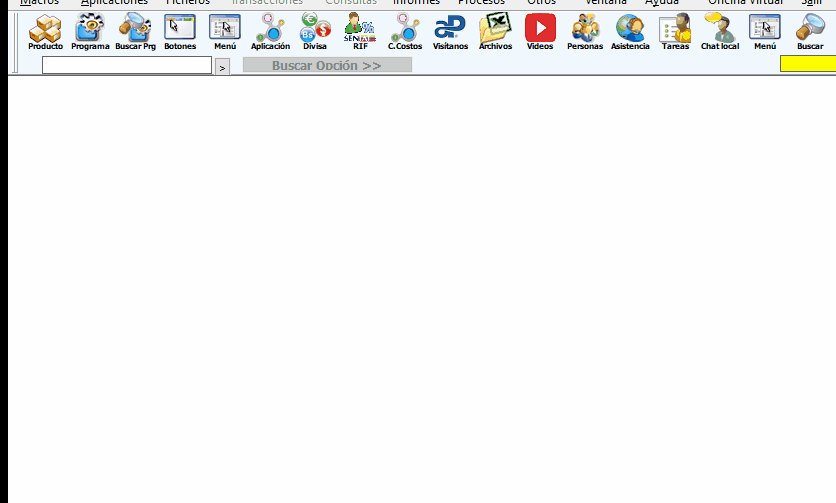Open the C.Costos cost centers icon
The width and height of the screenshot is (836, 503).
(405, 31)
